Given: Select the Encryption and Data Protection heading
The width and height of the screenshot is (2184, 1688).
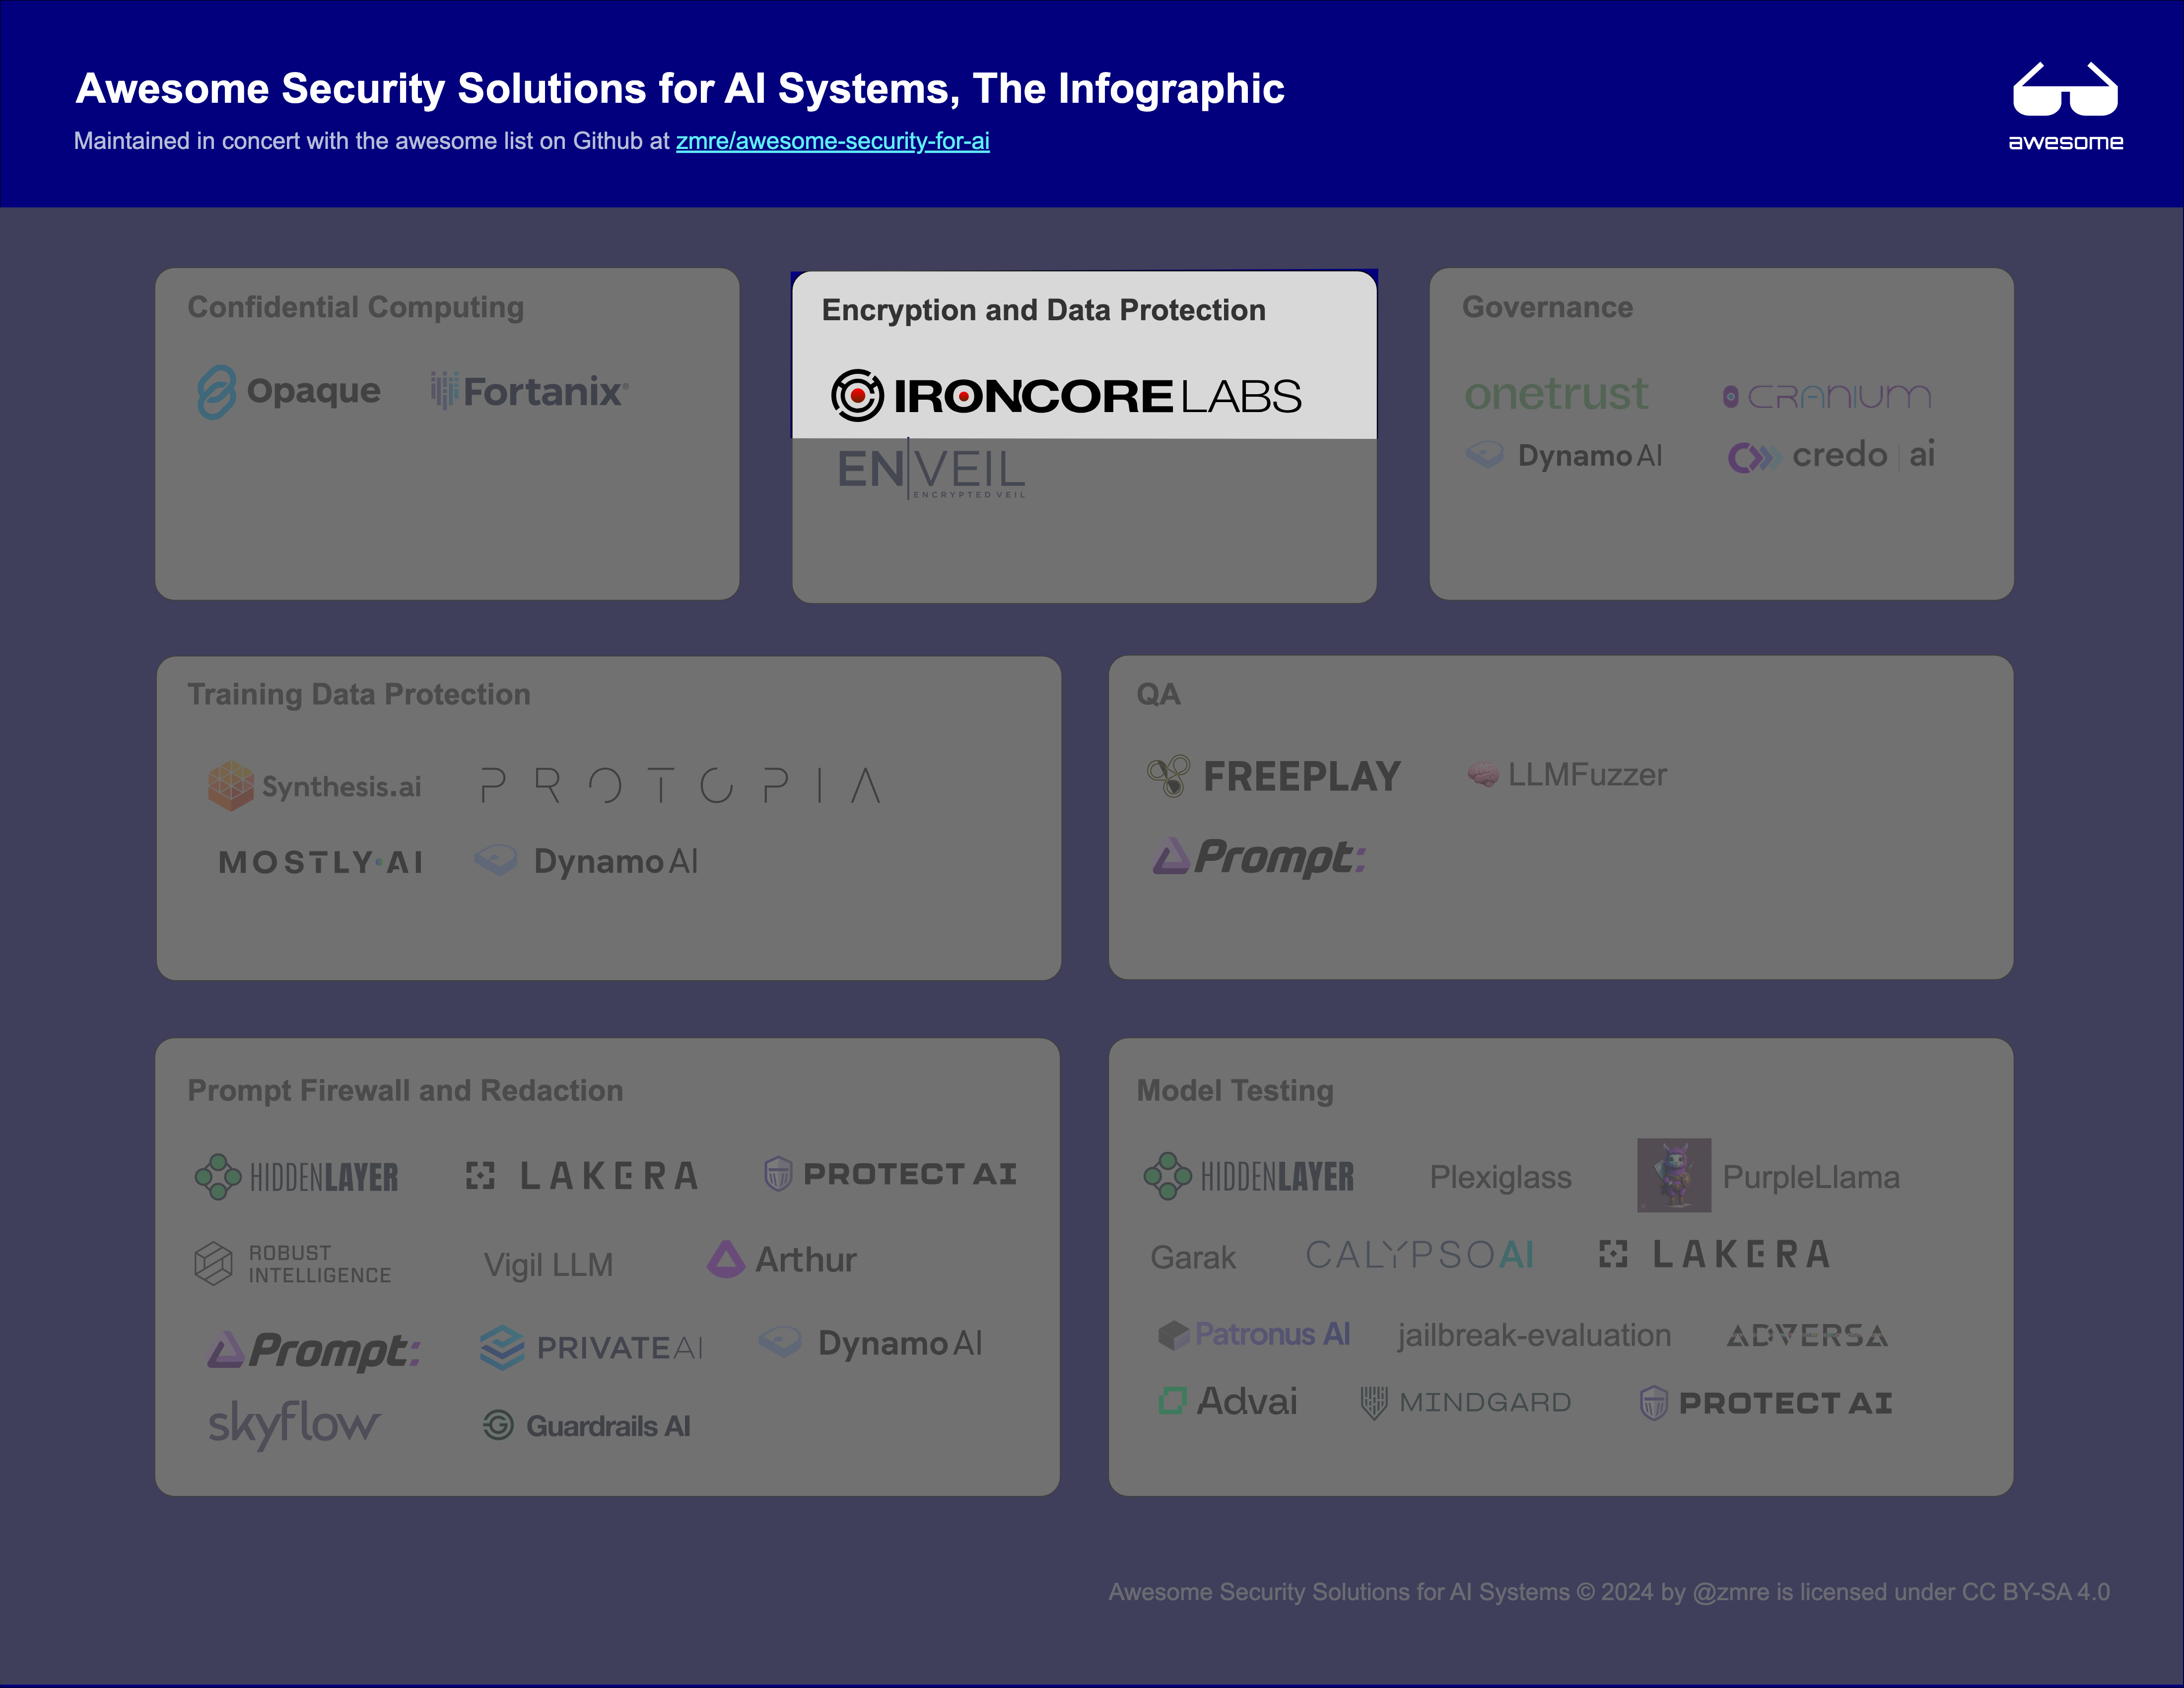Looking at the screenshot, I should [1044, 310].
